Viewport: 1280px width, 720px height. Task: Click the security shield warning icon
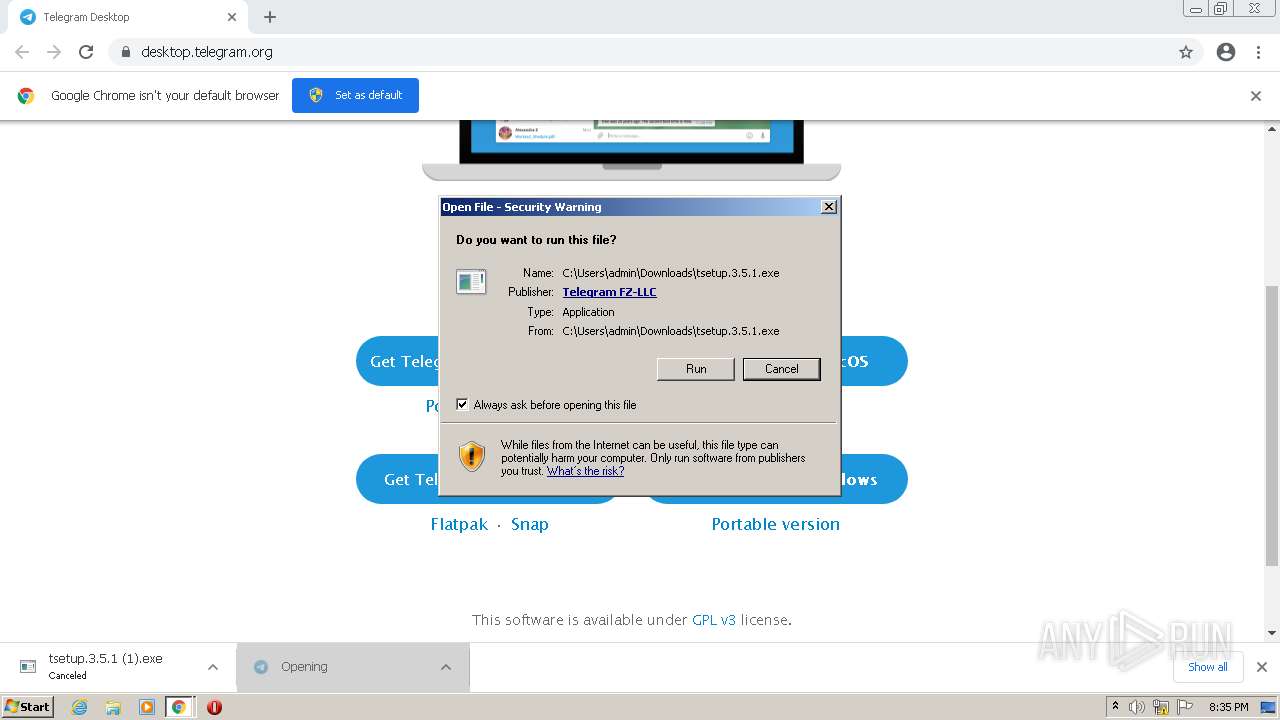pos(472,457)
